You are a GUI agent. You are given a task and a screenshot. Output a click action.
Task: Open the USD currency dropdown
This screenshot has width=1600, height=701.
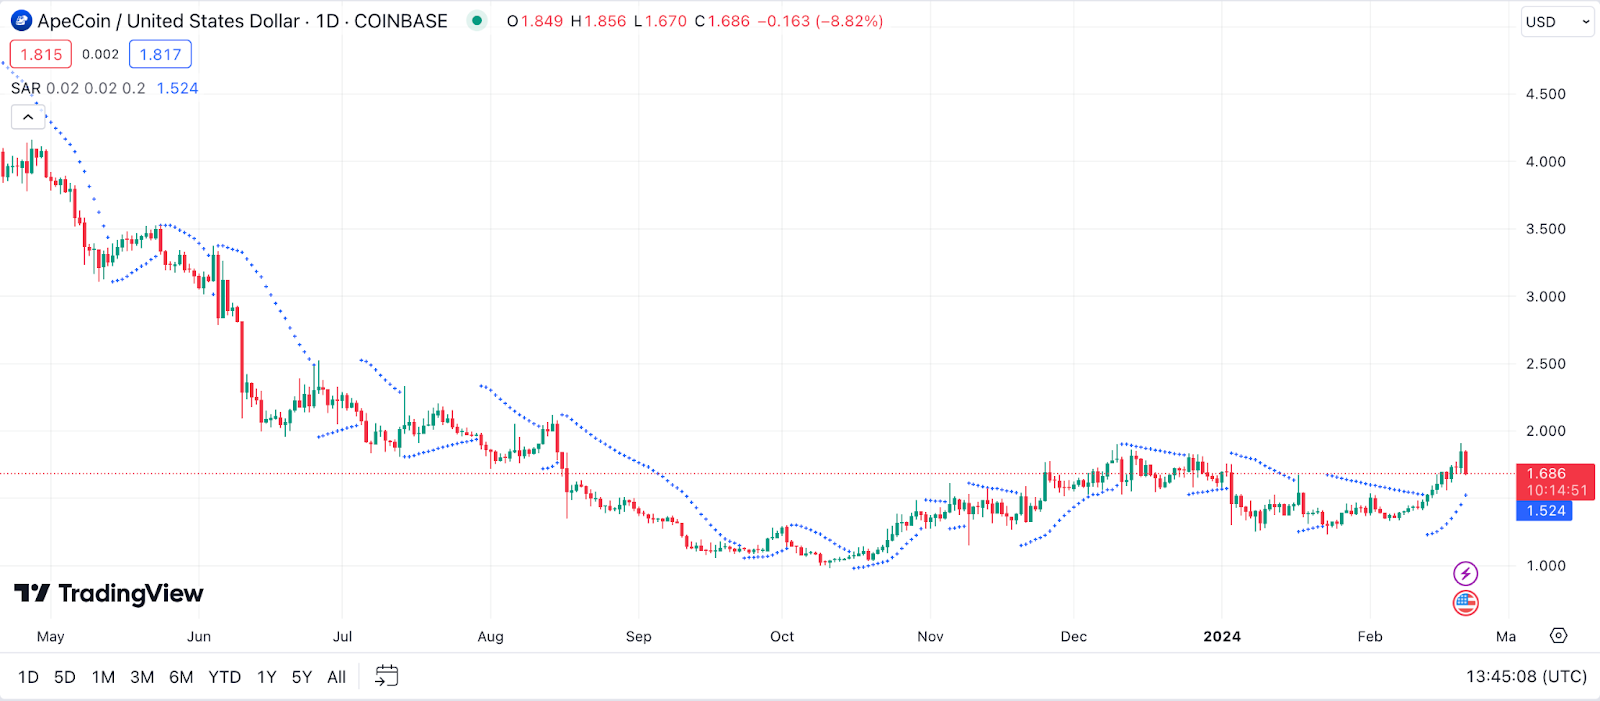(x=1557, y=22)
